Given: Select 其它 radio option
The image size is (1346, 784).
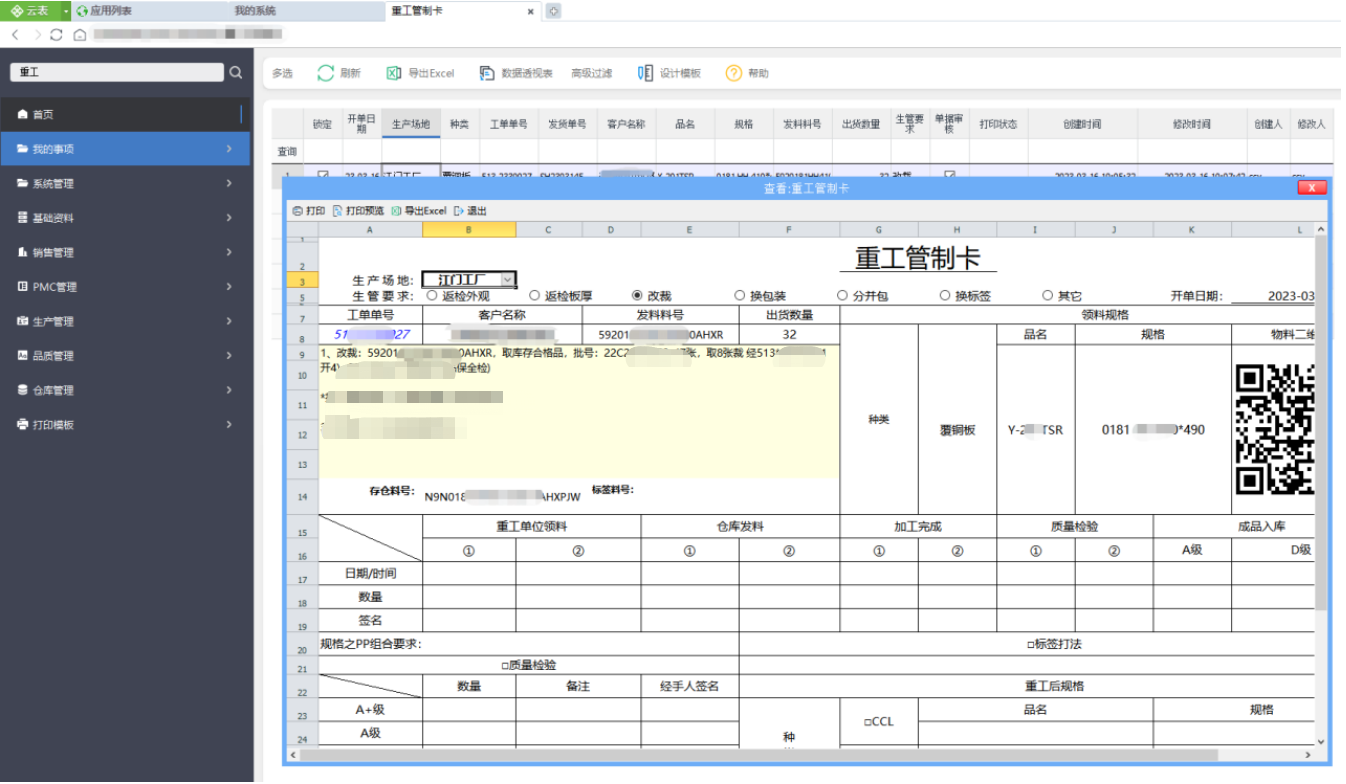Looking at the screenshot, I should [x=1048, y=296].
